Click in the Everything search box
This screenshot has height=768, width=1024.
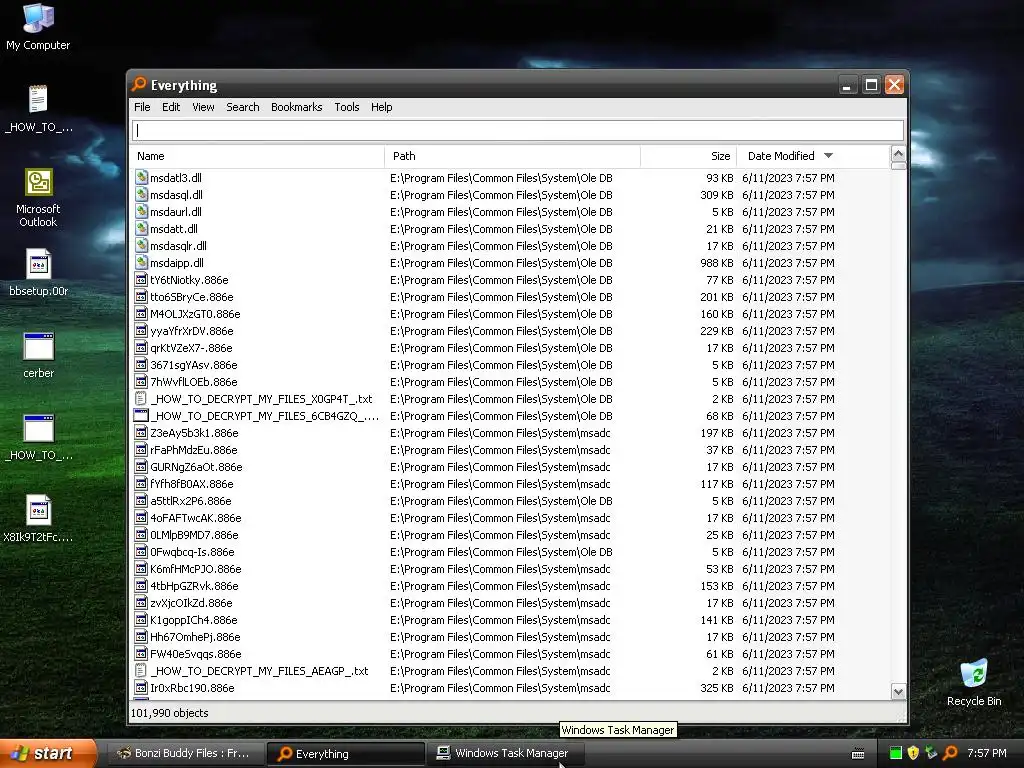coord(518,130)
